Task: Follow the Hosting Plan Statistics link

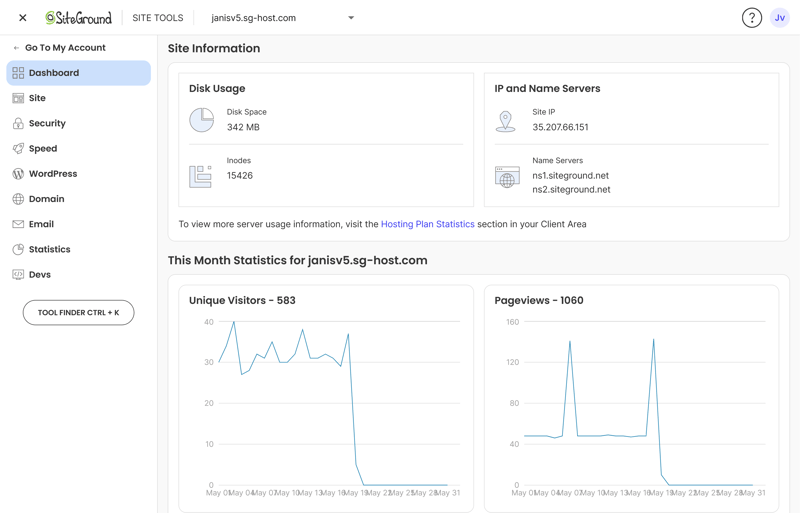Action: point(428,224)
